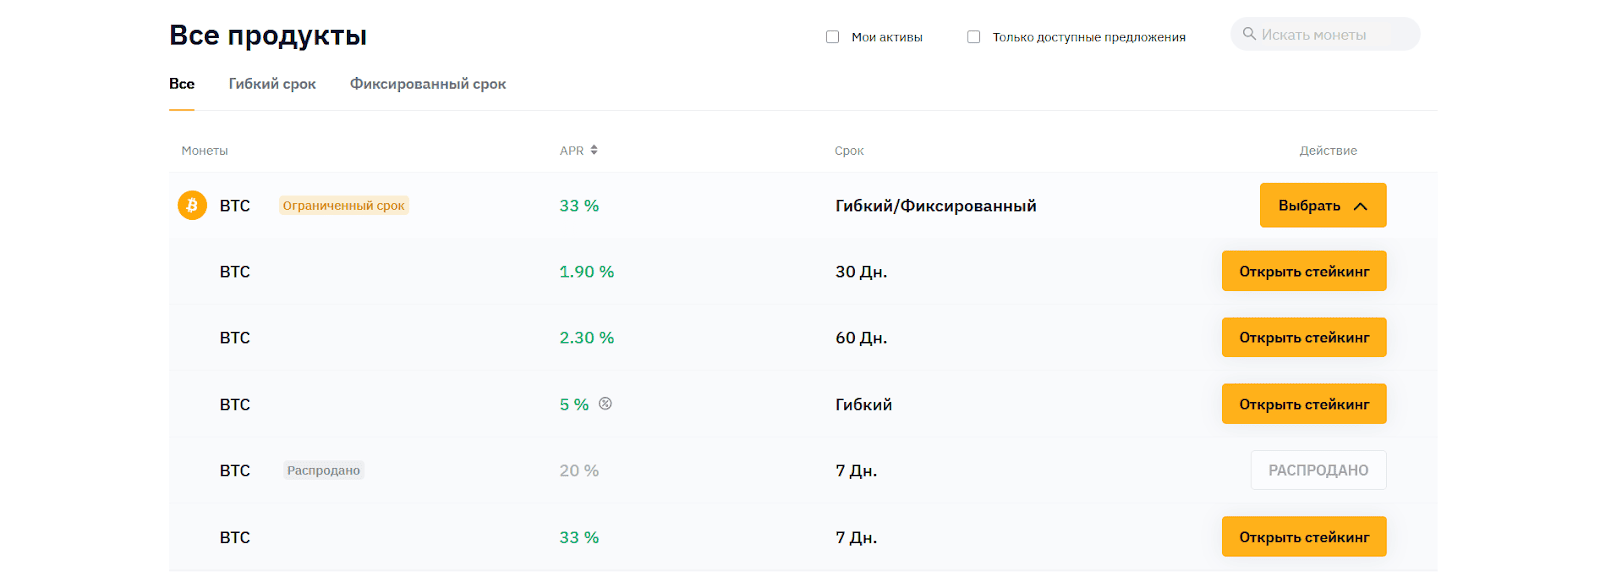
Task: Open staking for BTC 30-day term
Action: [1303, 271]
